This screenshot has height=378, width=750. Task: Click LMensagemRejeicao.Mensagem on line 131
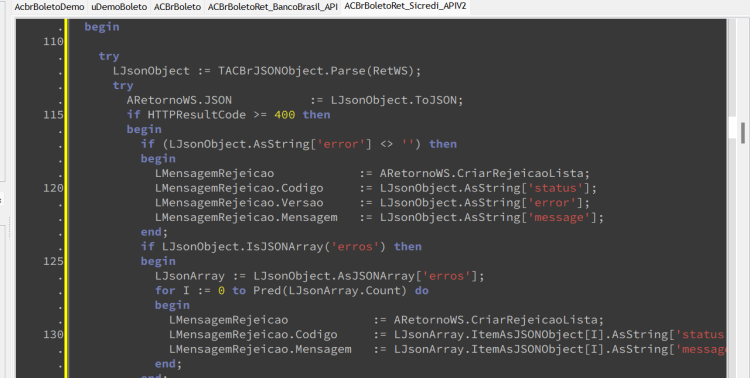tap(260, 349)
